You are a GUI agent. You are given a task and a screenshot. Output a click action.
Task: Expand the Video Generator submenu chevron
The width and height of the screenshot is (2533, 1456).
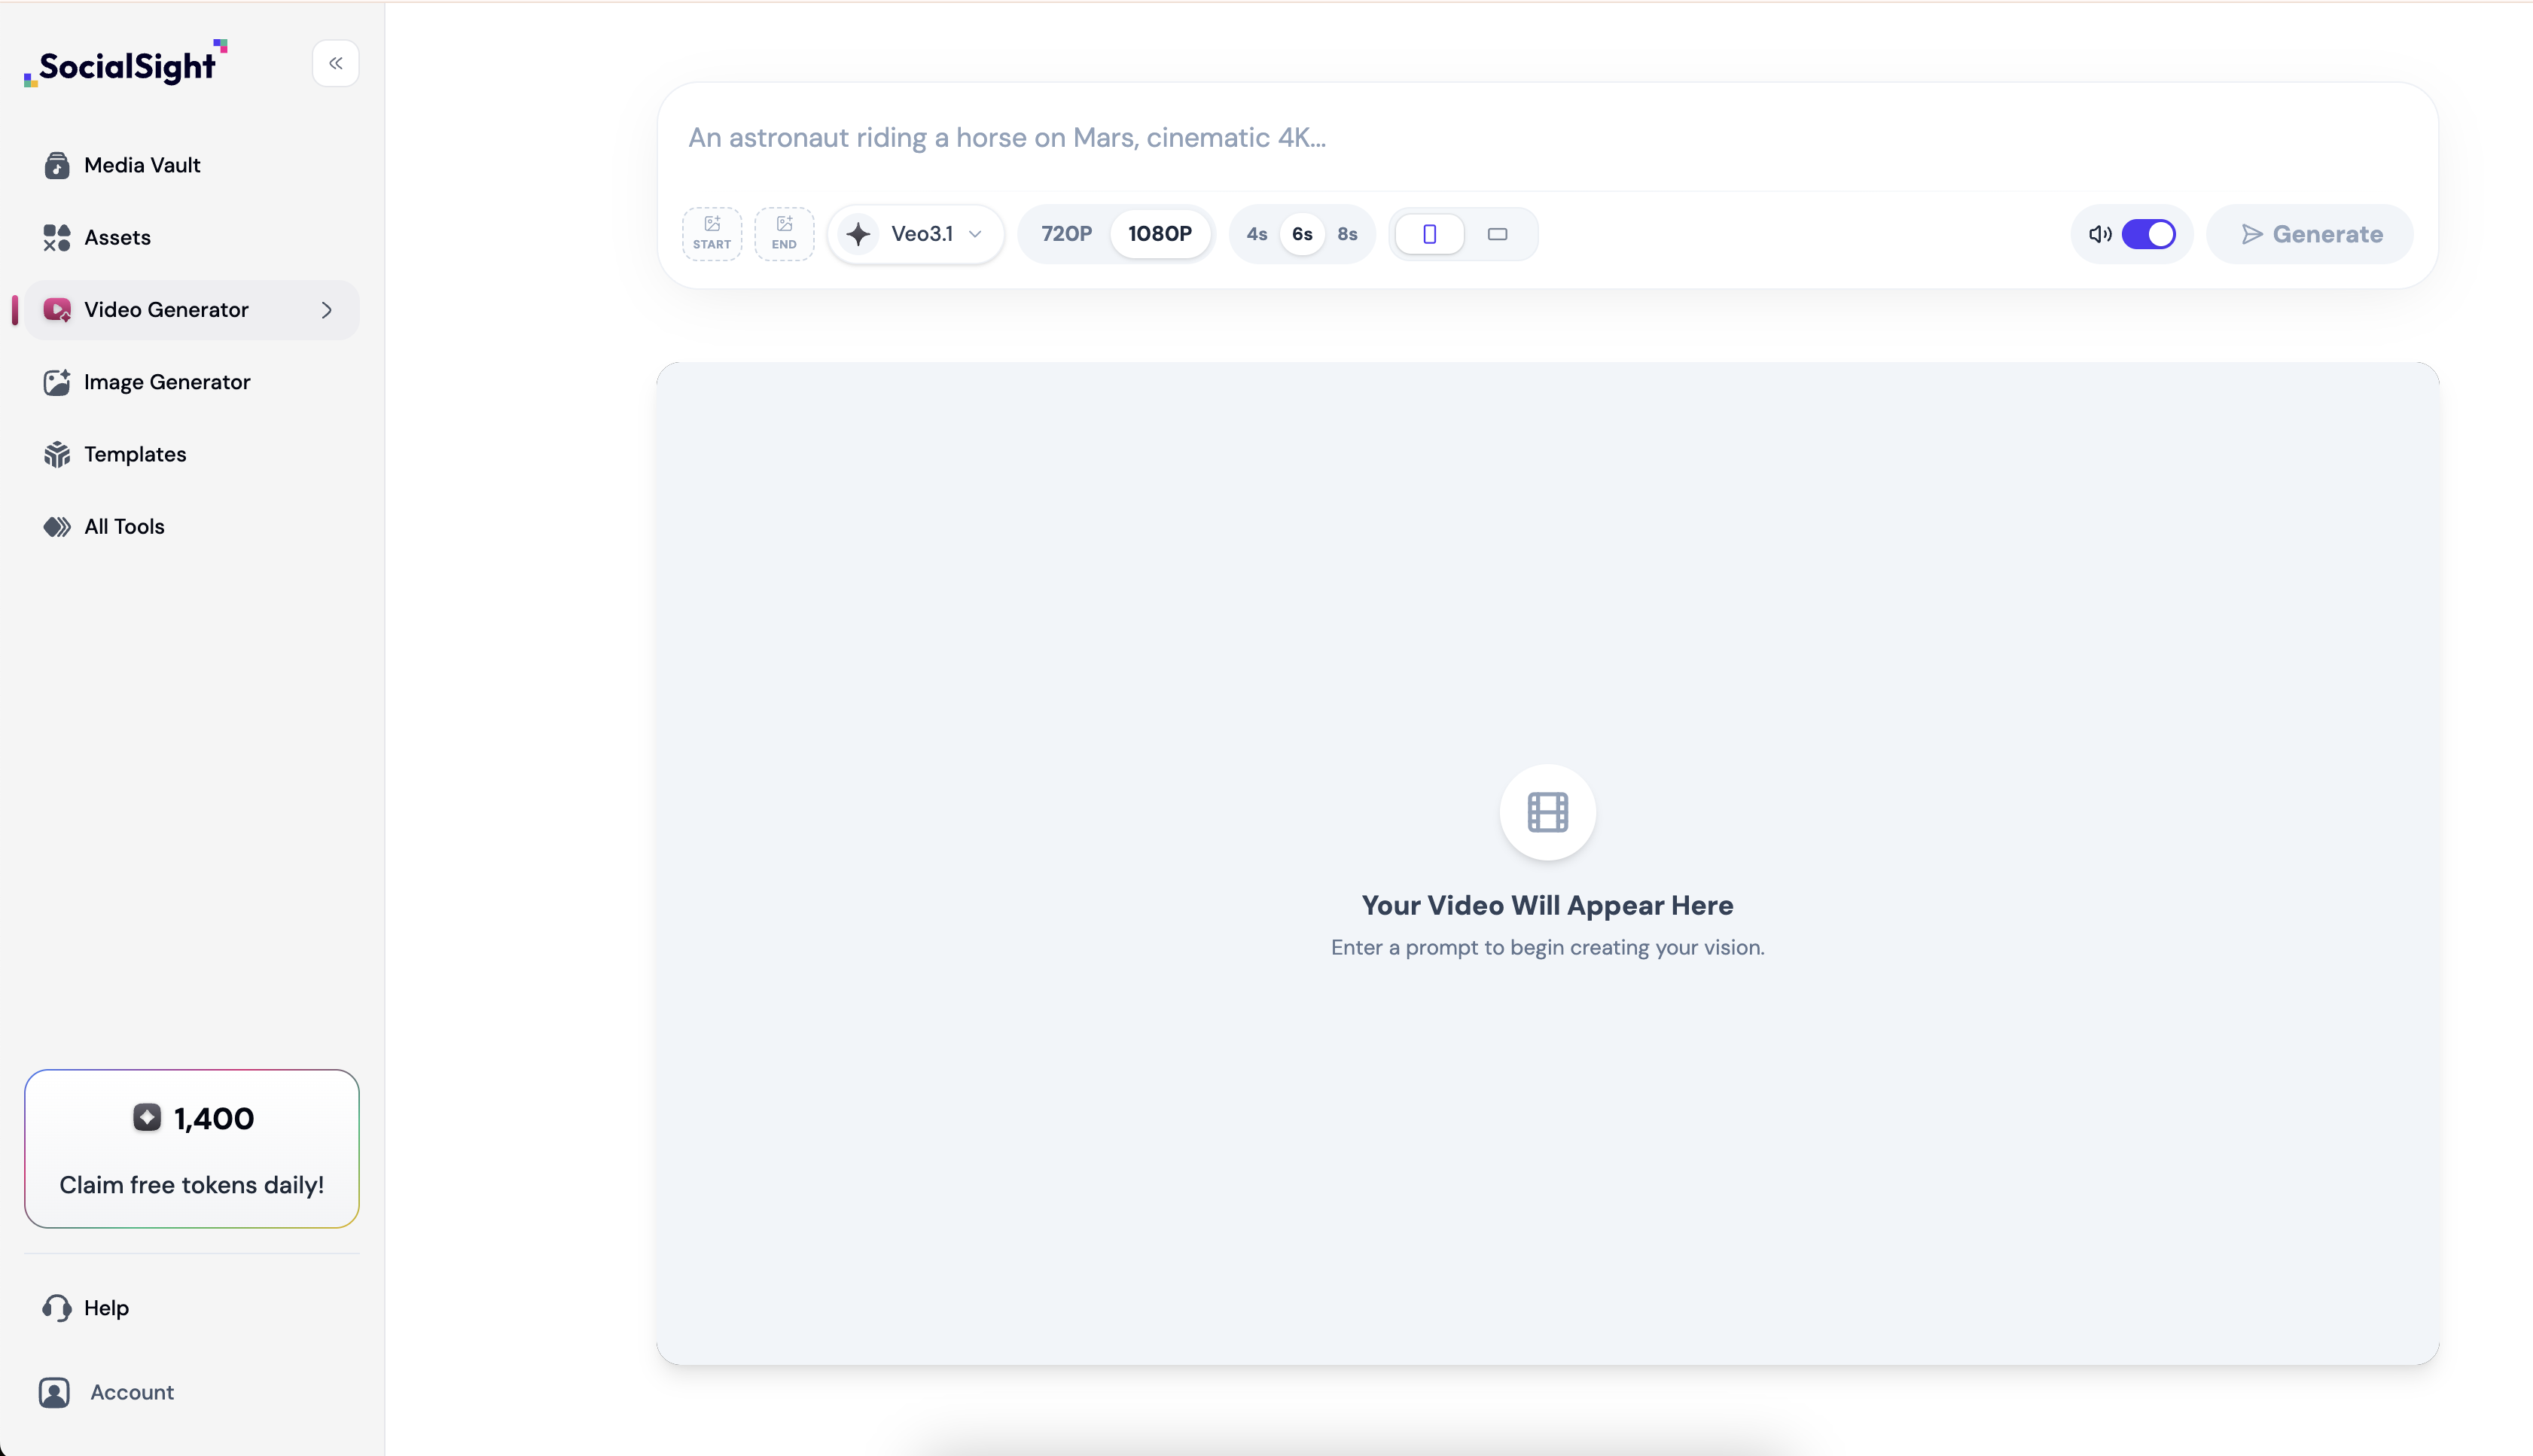(326, 310)
